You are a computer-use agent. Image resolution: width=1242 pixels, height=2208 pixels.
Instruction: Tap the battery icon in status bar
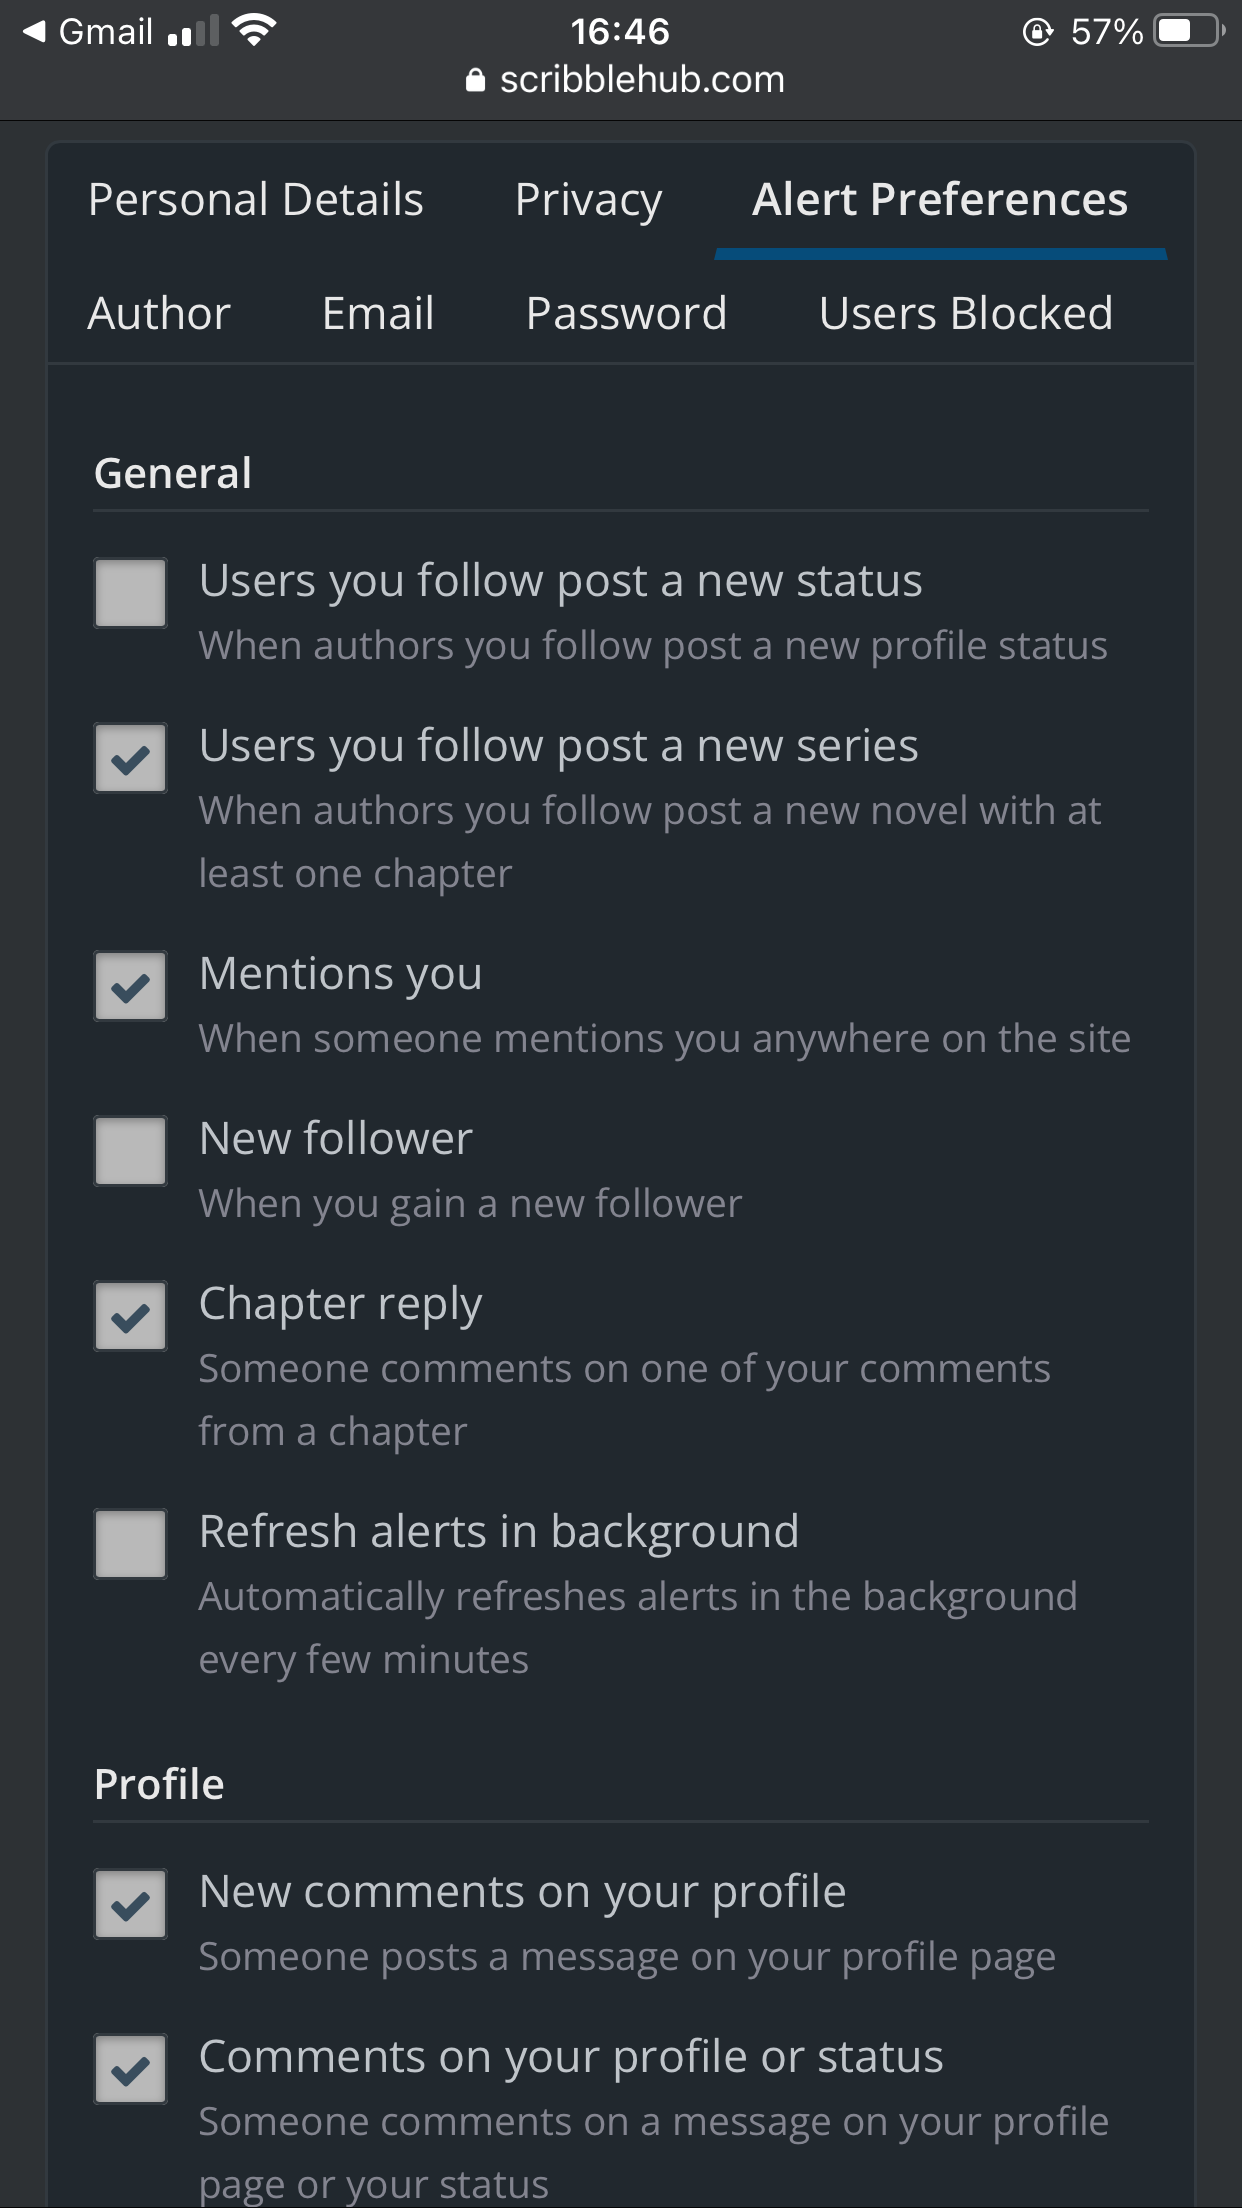(x=1188, y=32)
